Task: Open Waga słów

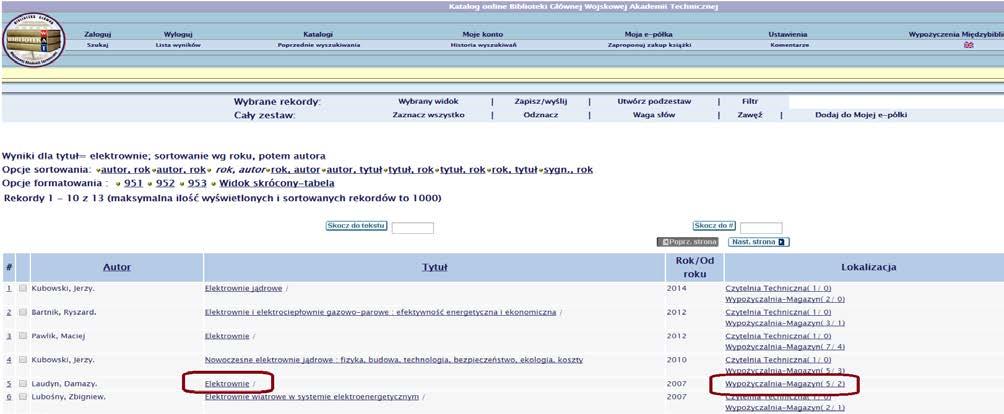Action: click(654, 115)
